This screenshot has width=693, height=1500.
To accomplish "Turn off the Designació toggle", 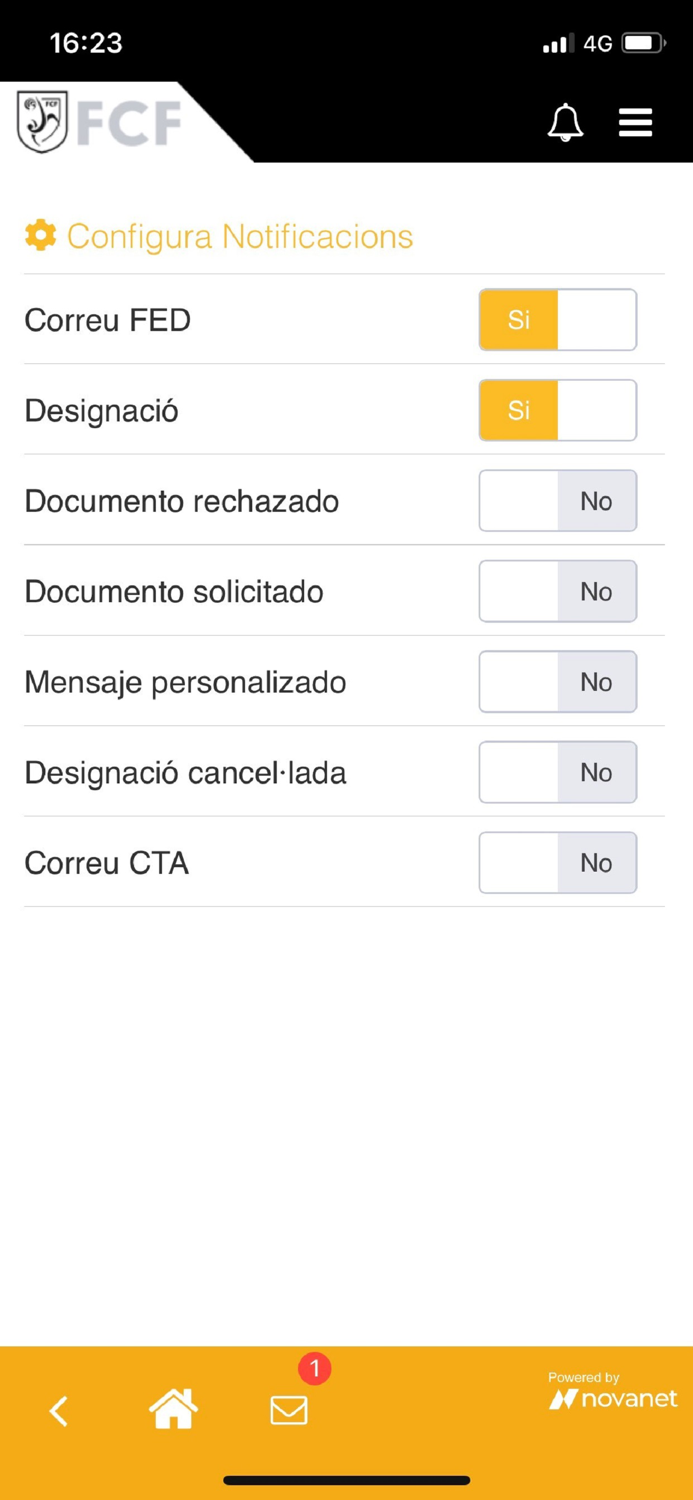I will point(557,410).
